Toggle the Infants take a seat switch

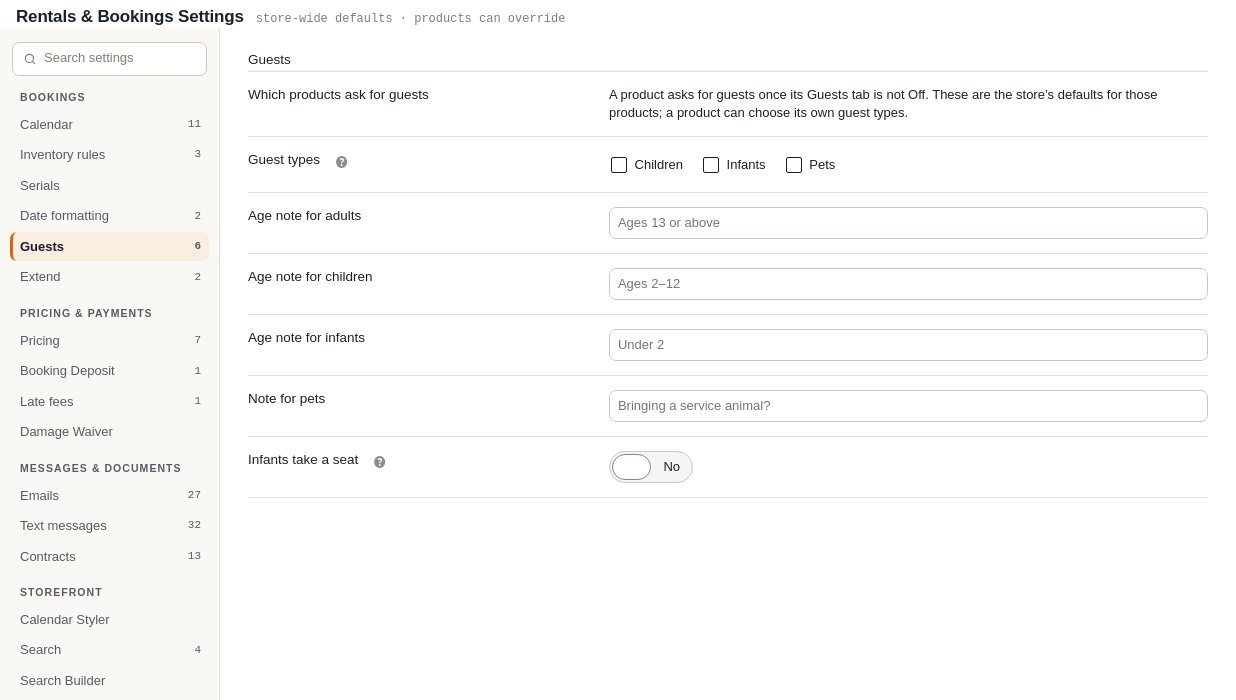click(x=651, y=467)
